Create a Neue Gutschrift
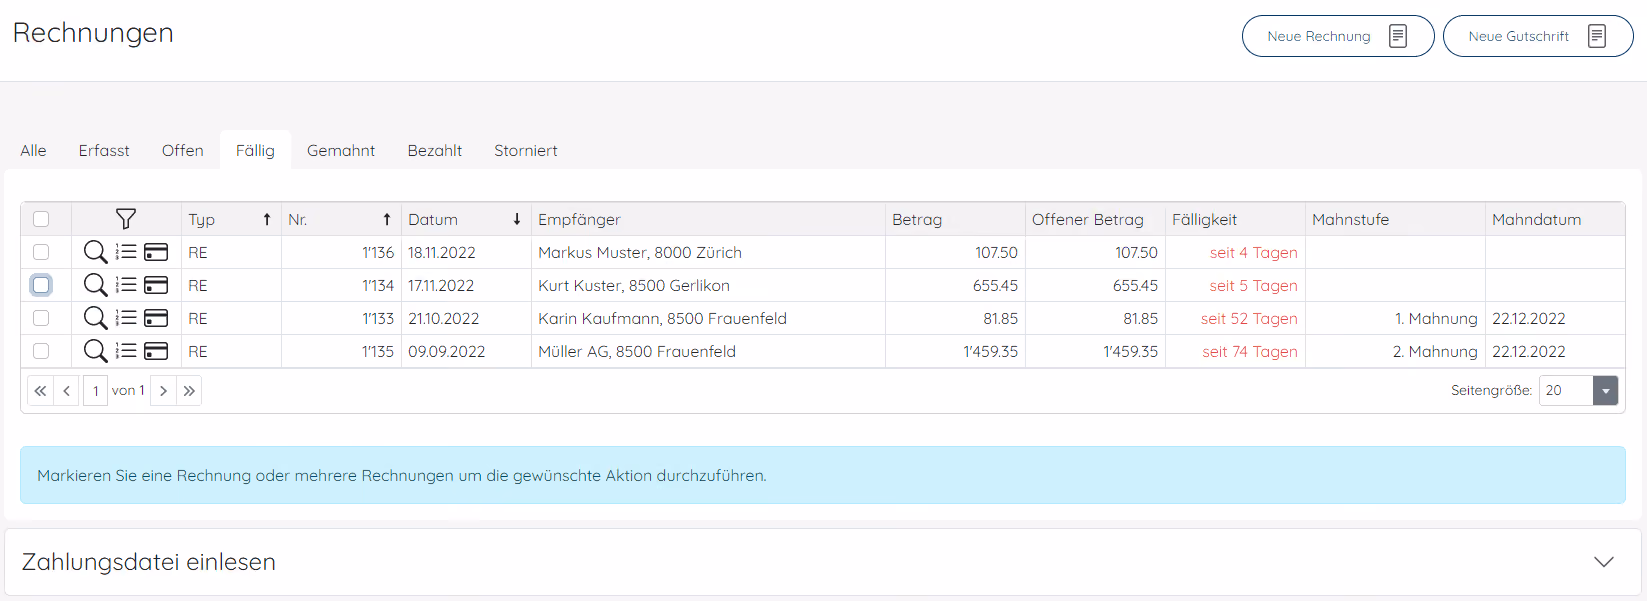The image size is (1647, 601). pos(1538,36)
